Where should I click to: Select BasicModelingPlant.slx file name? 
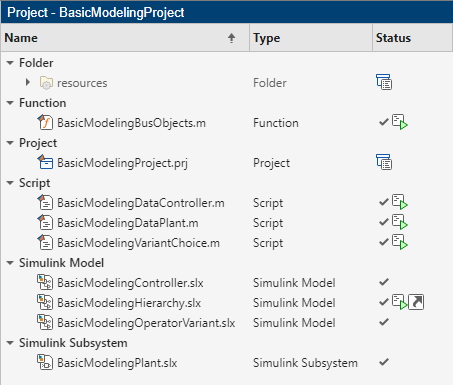coord(117,363)
